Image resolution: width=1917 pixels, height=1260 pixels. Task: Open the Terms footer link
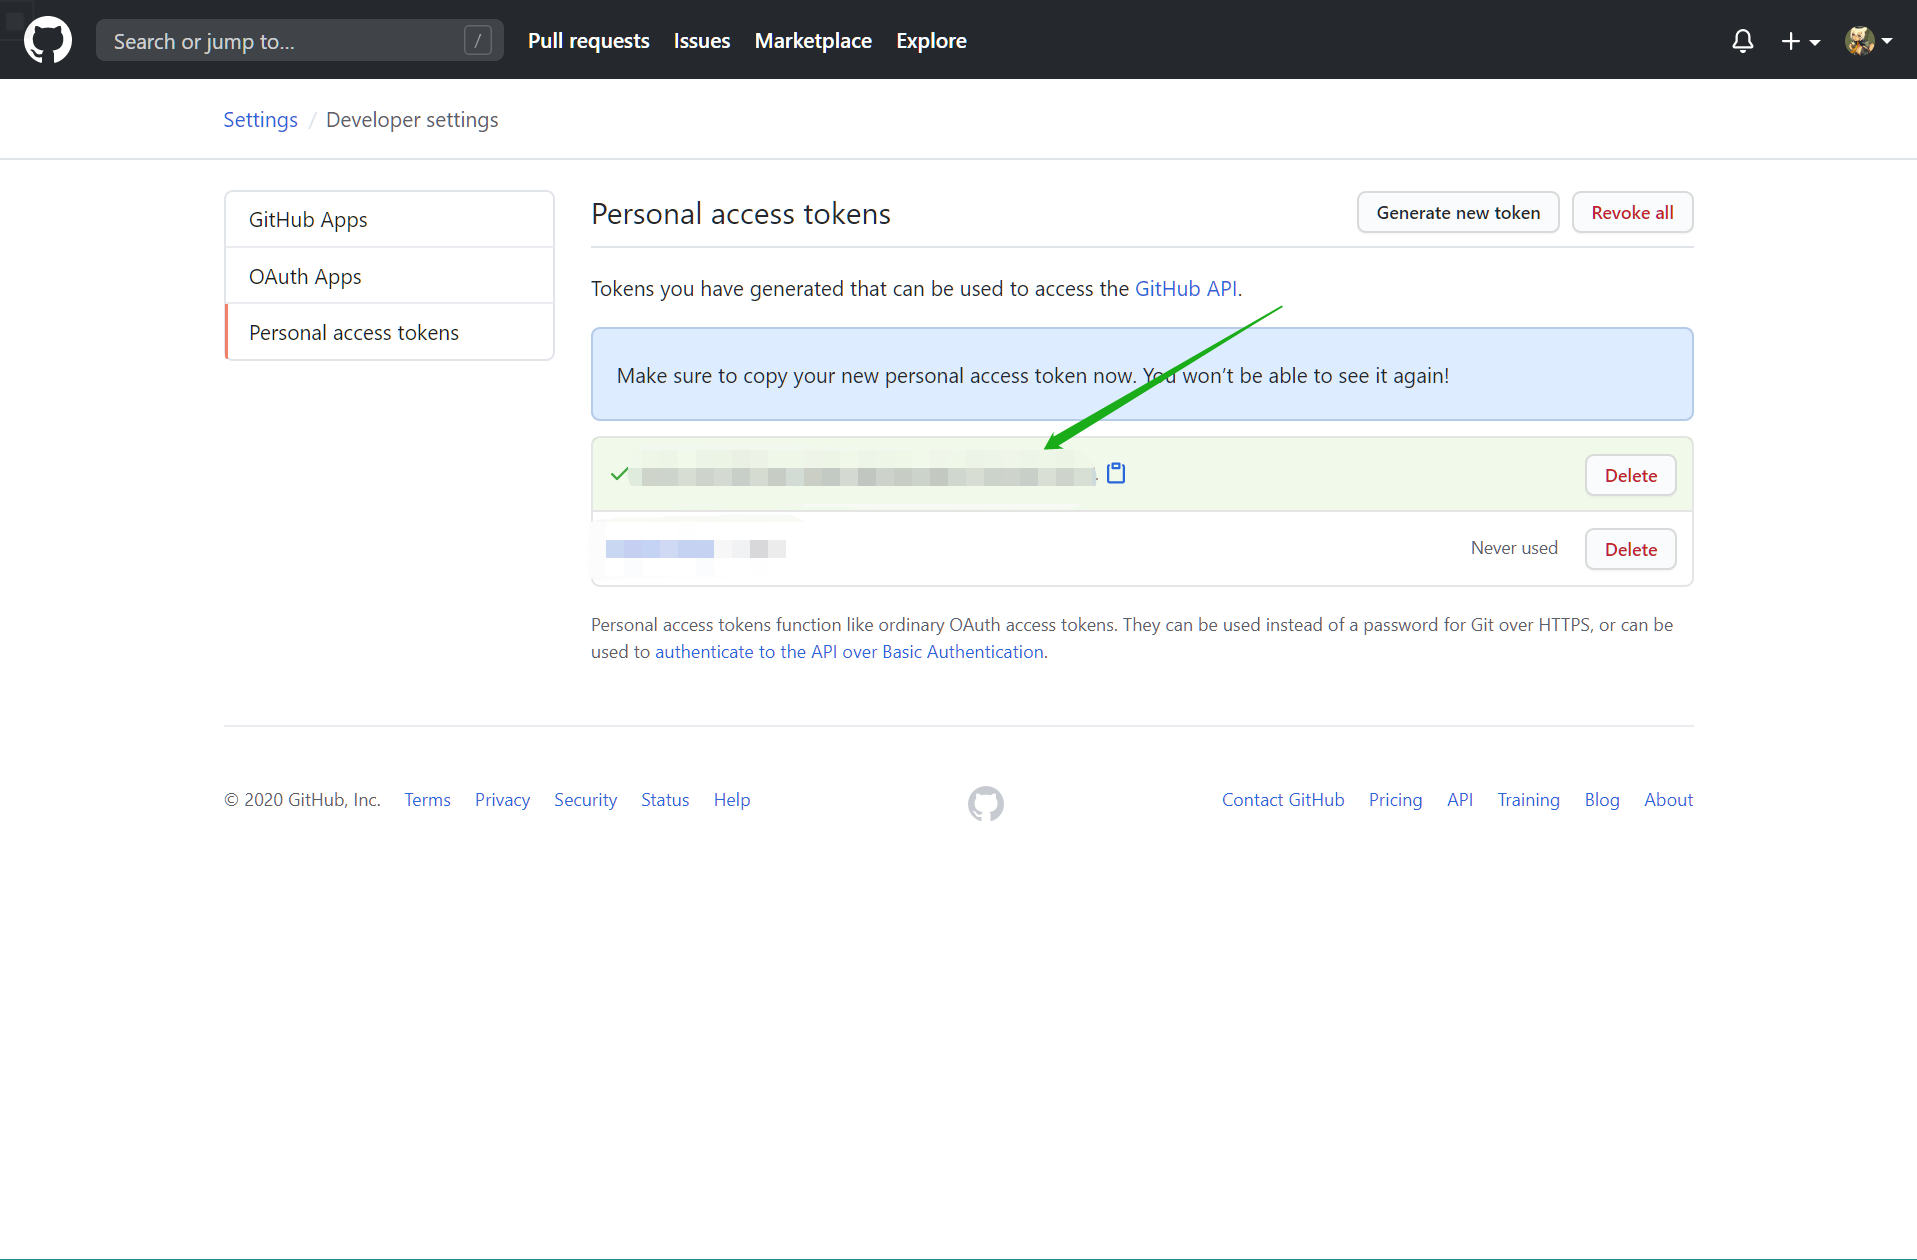coord(427,799)
